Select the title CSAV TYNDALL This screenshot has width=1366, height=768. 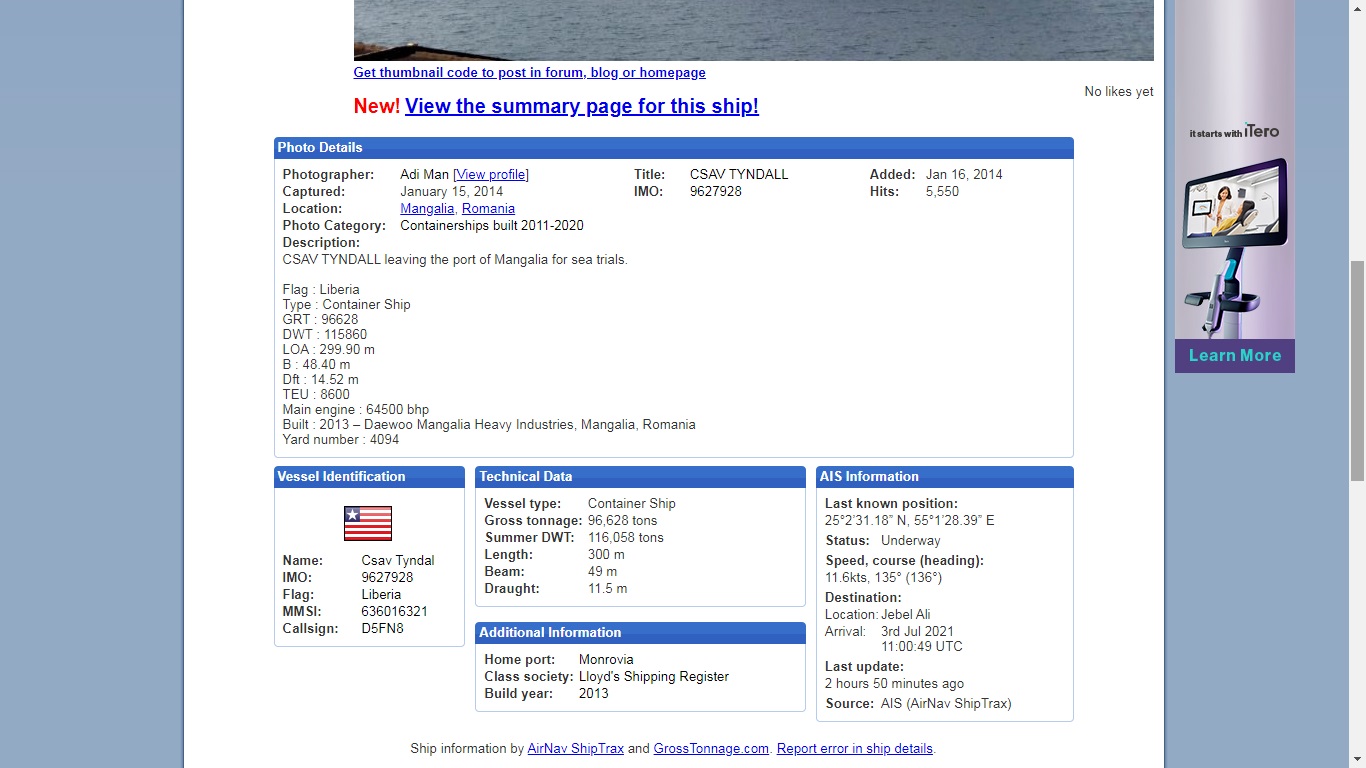739,175
